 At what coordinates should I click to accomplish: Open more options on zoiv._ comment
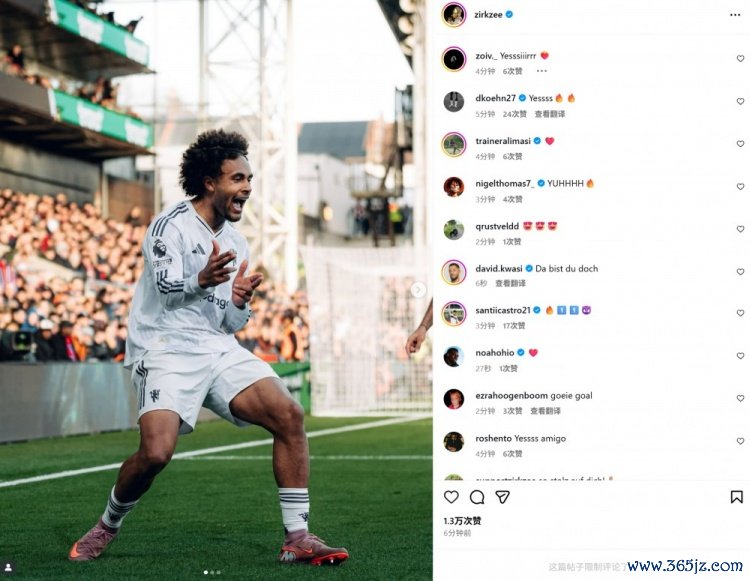pyautogui.click(x=541, y=71)
